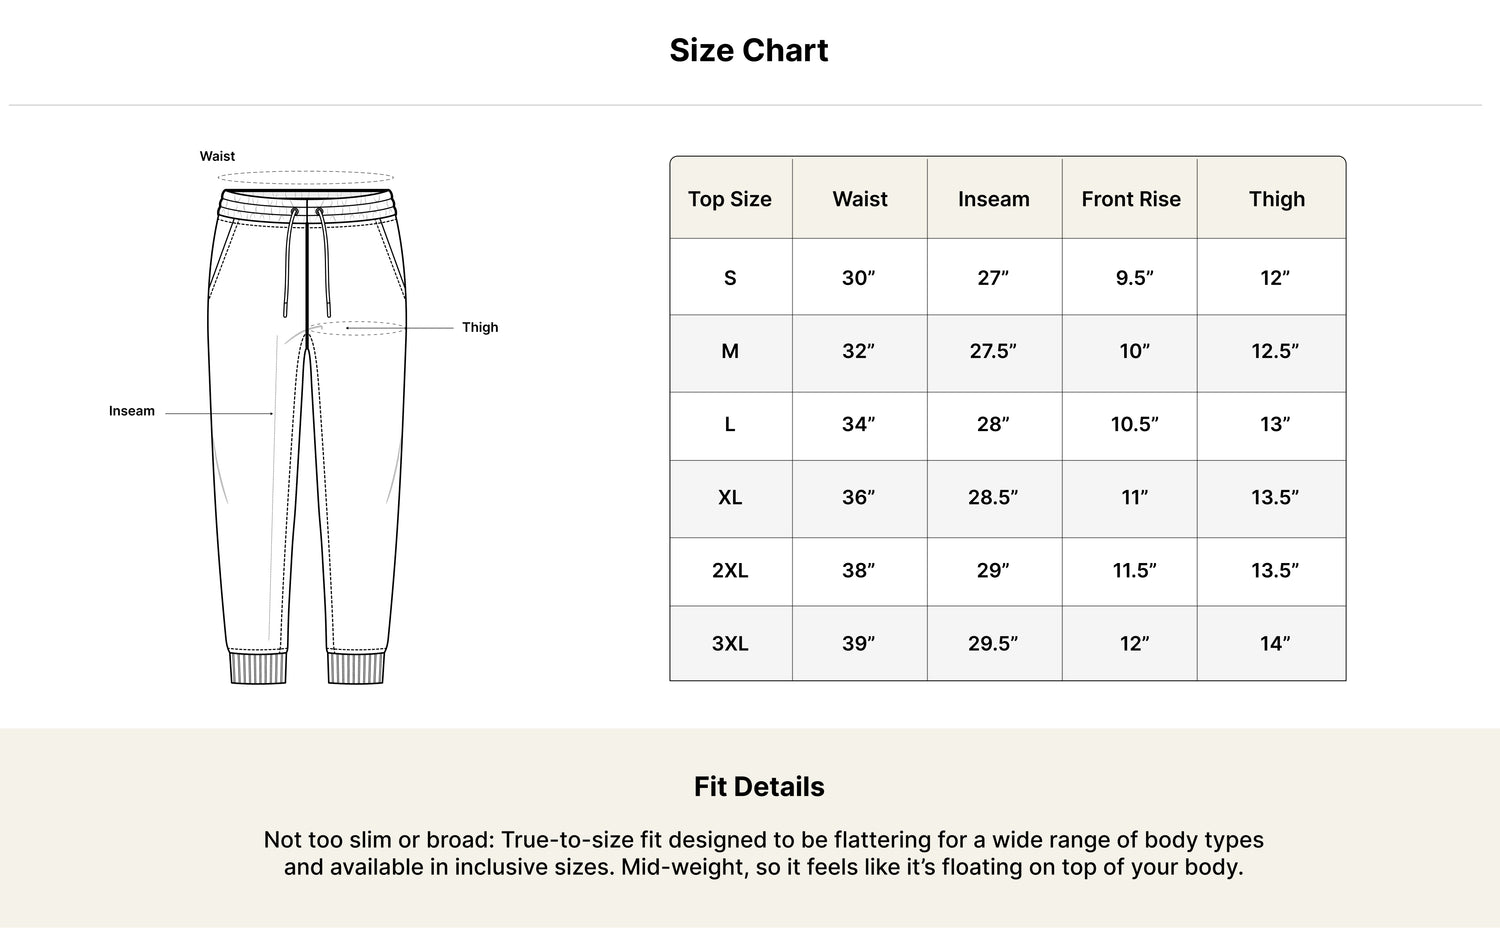Click the Inseam label beside the diagram
This screenshot has height=928, width=1500.
pyautogui.click(x=132, y=411)
